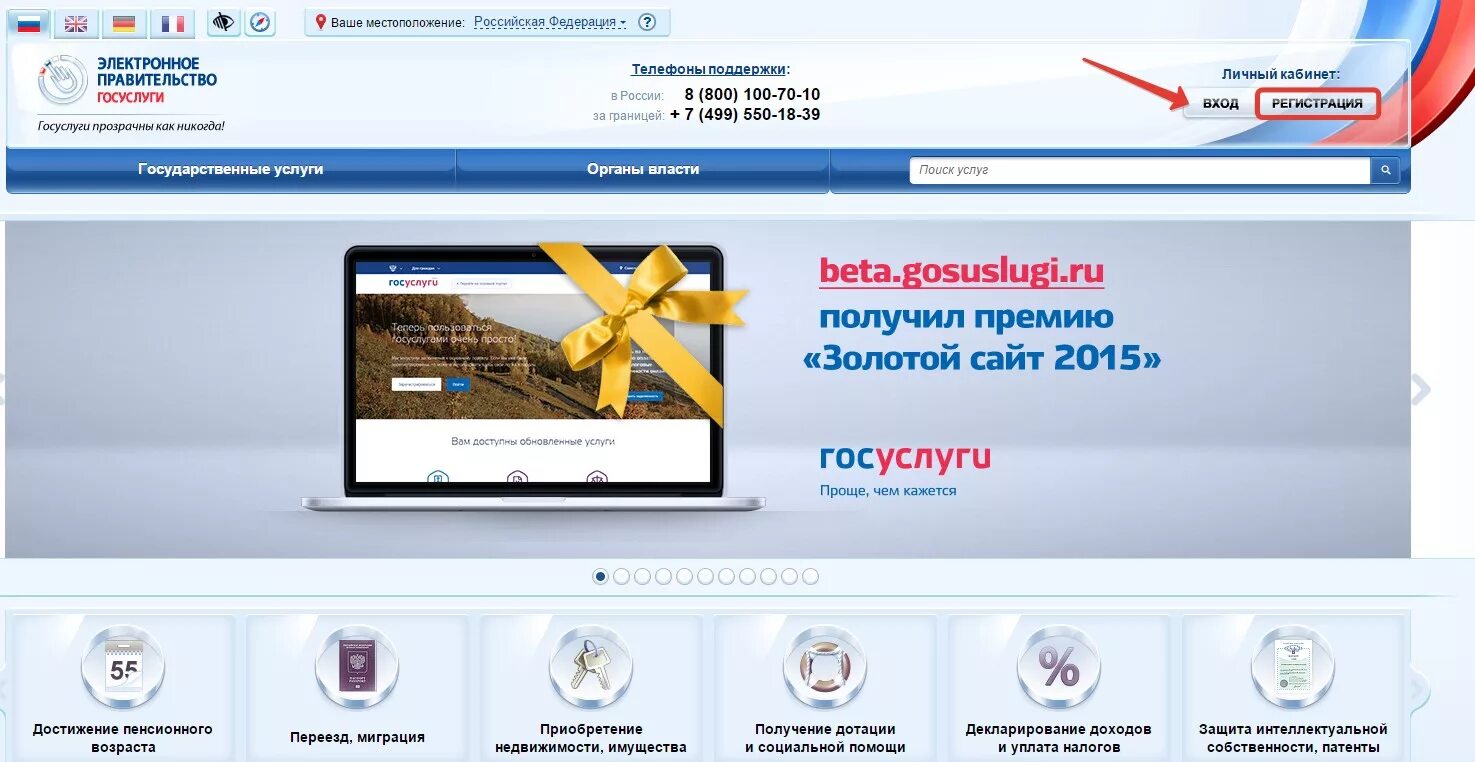Image resolution: width=1475 pixels, height=762 pixels.
Task: Open the beta.gosuslugi.ru link in banner
Action: (x=961, y=272)
